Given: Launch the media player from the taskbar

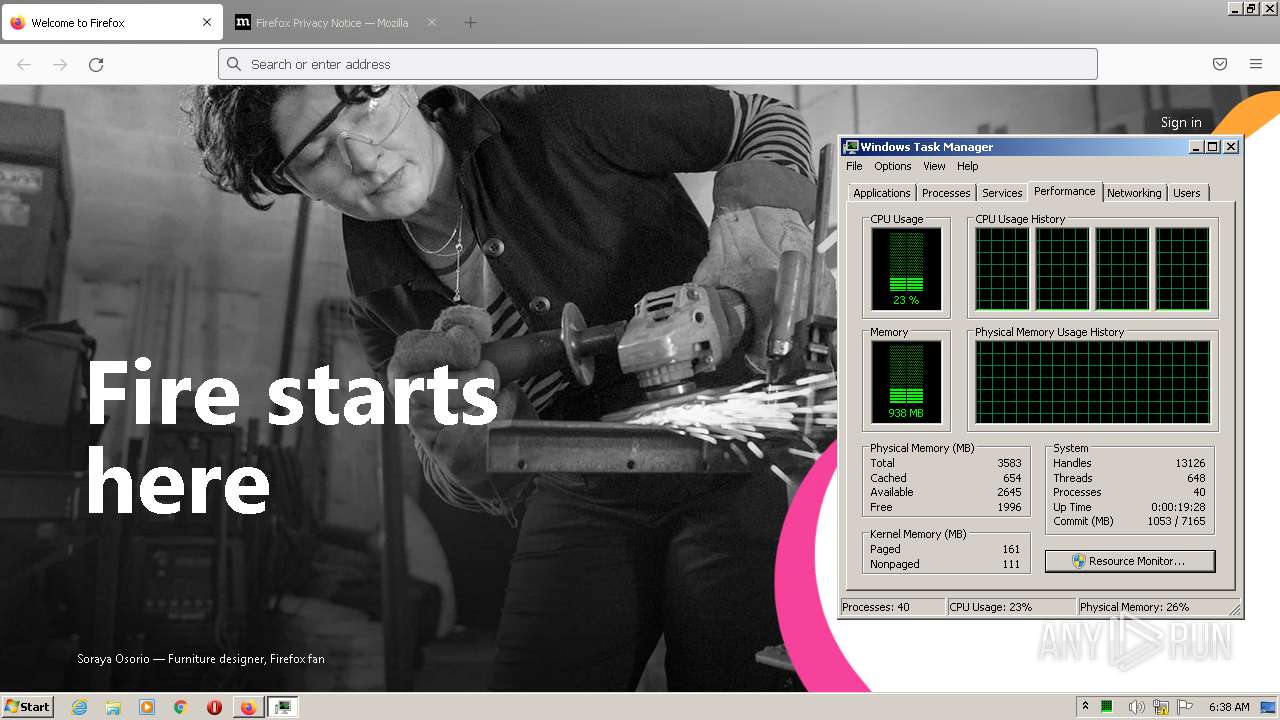Looking at the screenshot, I should tap(147, 707).
